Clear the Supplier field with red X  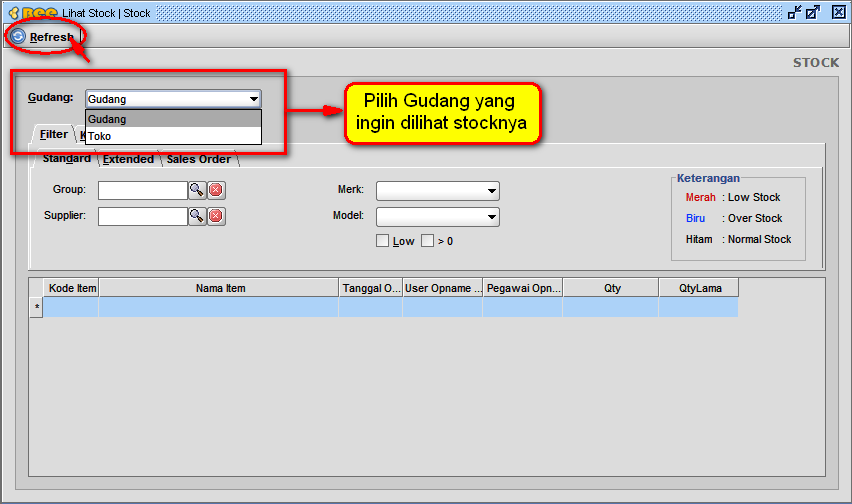pos(216,216)
